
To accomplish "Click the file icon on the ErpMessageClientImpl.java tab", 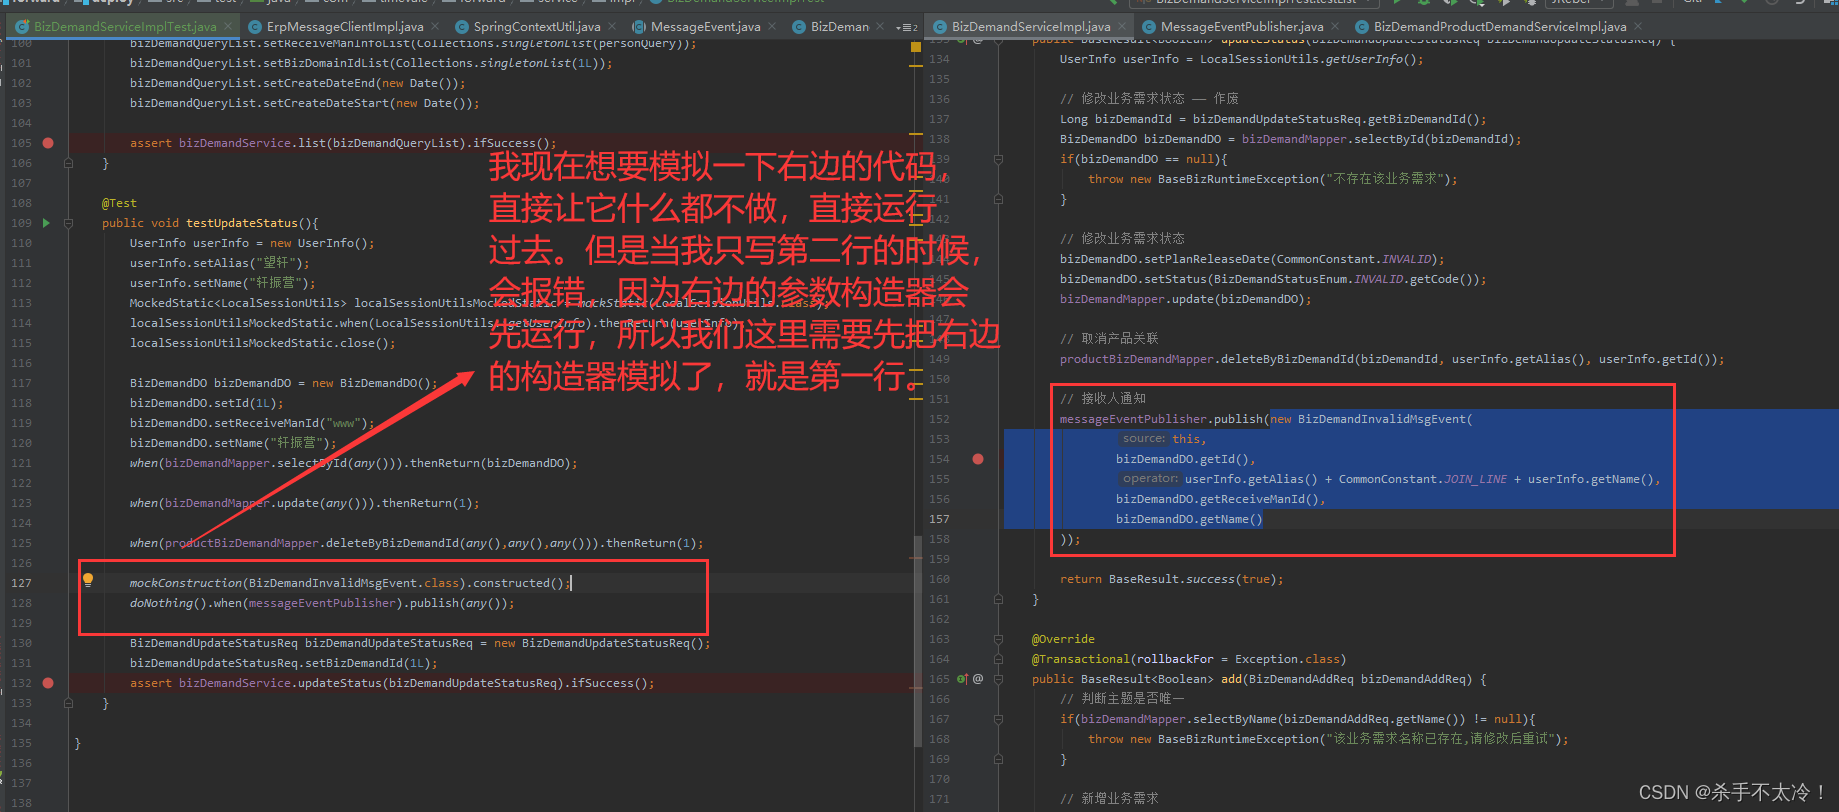I will coord(256,27).
